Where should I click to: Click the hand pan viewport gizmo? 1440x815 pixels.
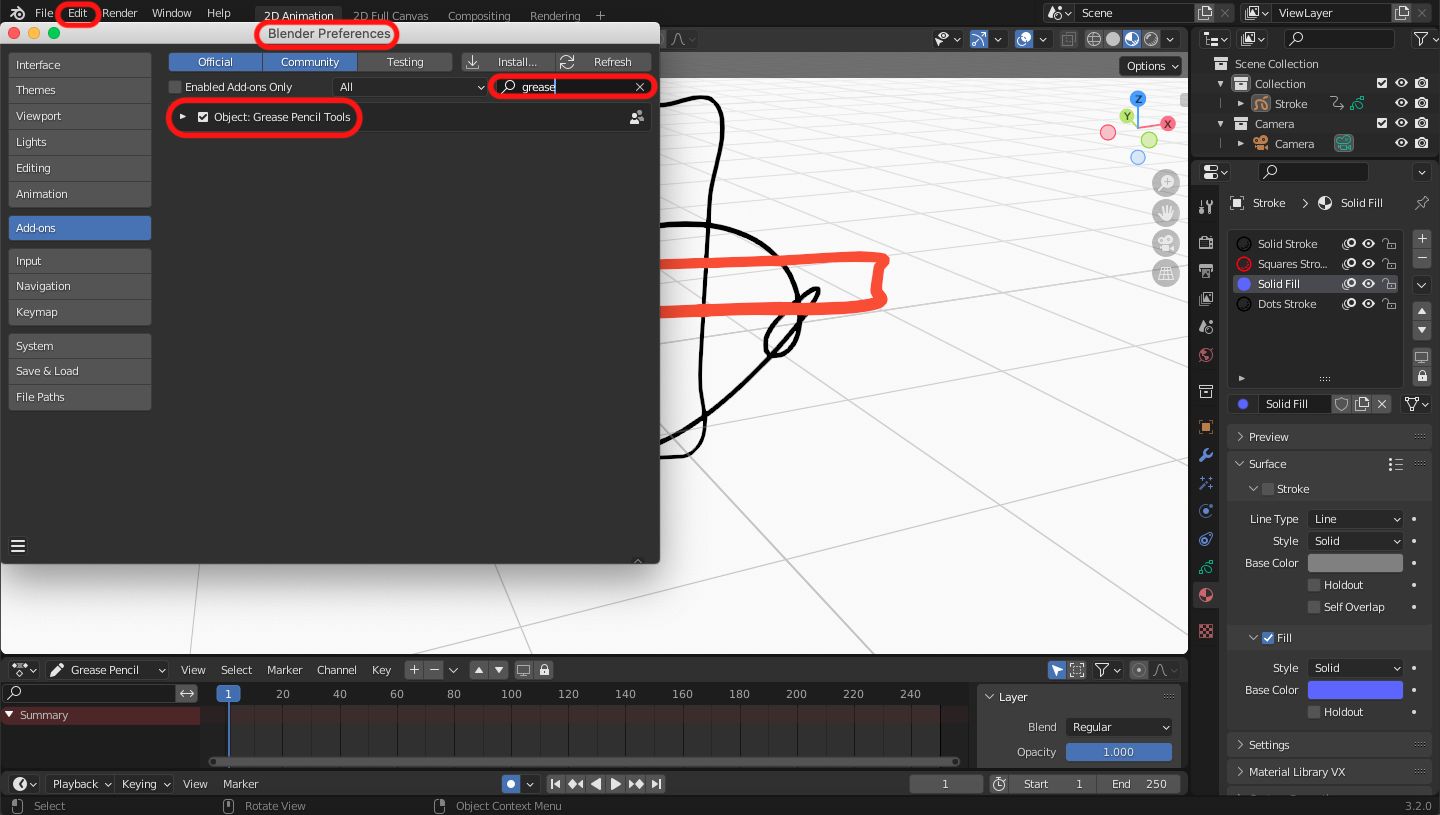(x=1165, y=212)
